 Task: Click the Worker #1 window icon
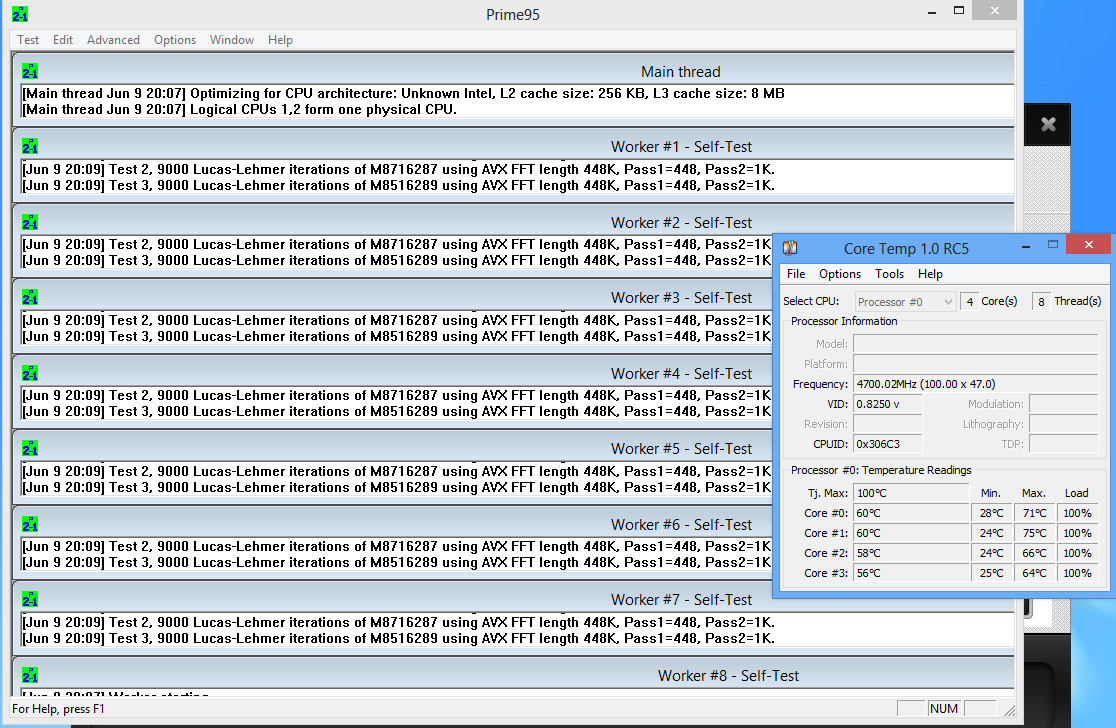(30, 147)
